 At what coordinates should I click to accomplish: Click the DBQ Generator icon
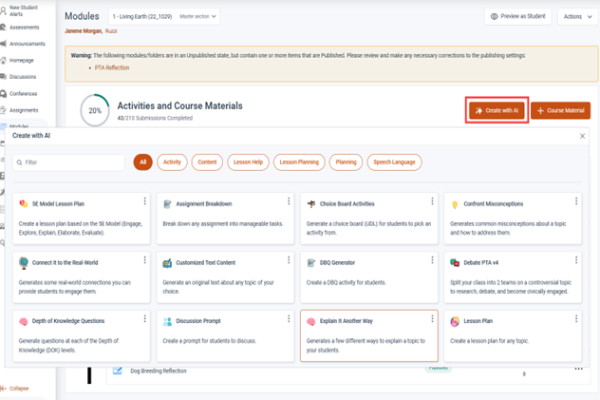click(x=311, y=263)
